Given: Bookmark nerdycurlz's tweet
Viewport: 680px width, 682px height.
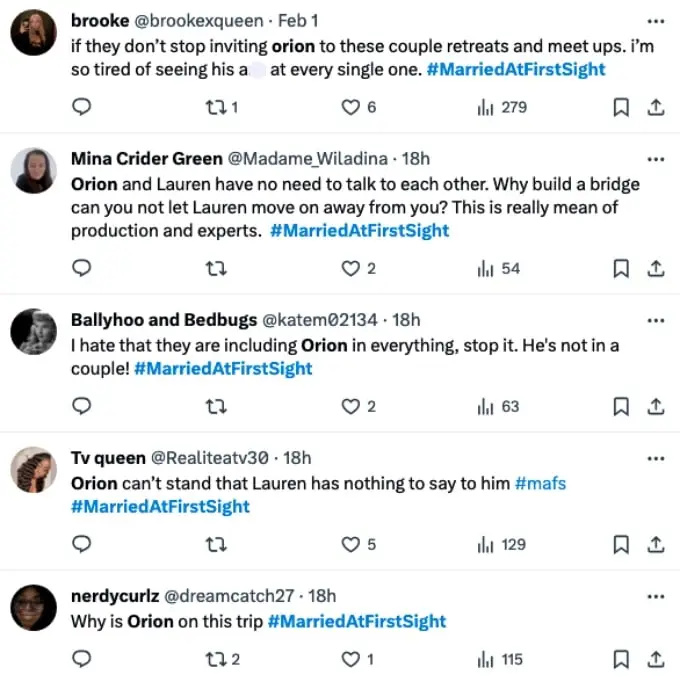Looking at the screenshot, I should pos(621,659).
